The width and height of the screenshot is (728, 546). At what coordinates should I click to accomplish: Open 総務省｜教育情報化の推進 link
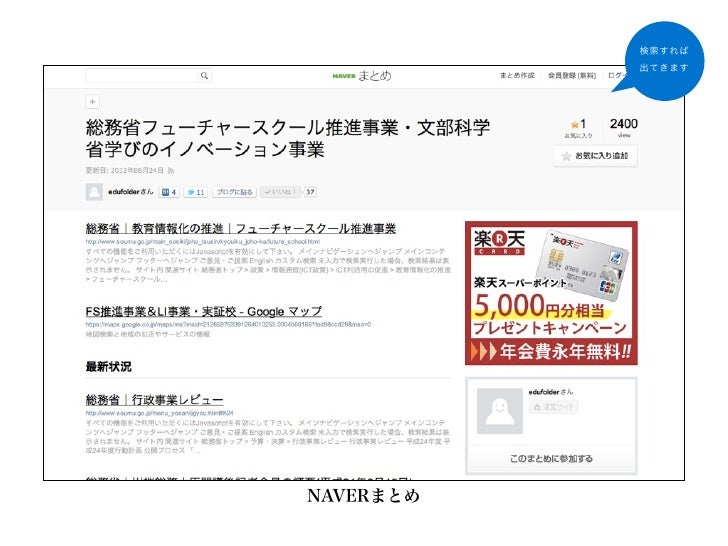coord(240,228)
